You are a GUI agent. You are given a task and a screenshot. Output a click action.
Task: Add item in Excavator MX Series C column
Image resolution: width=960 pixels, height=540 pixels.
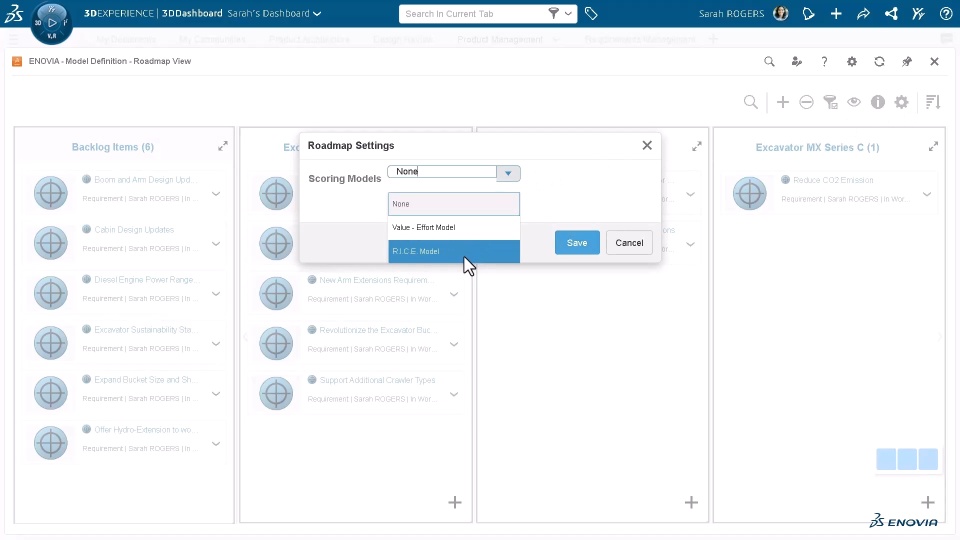[x=928, y=503]
